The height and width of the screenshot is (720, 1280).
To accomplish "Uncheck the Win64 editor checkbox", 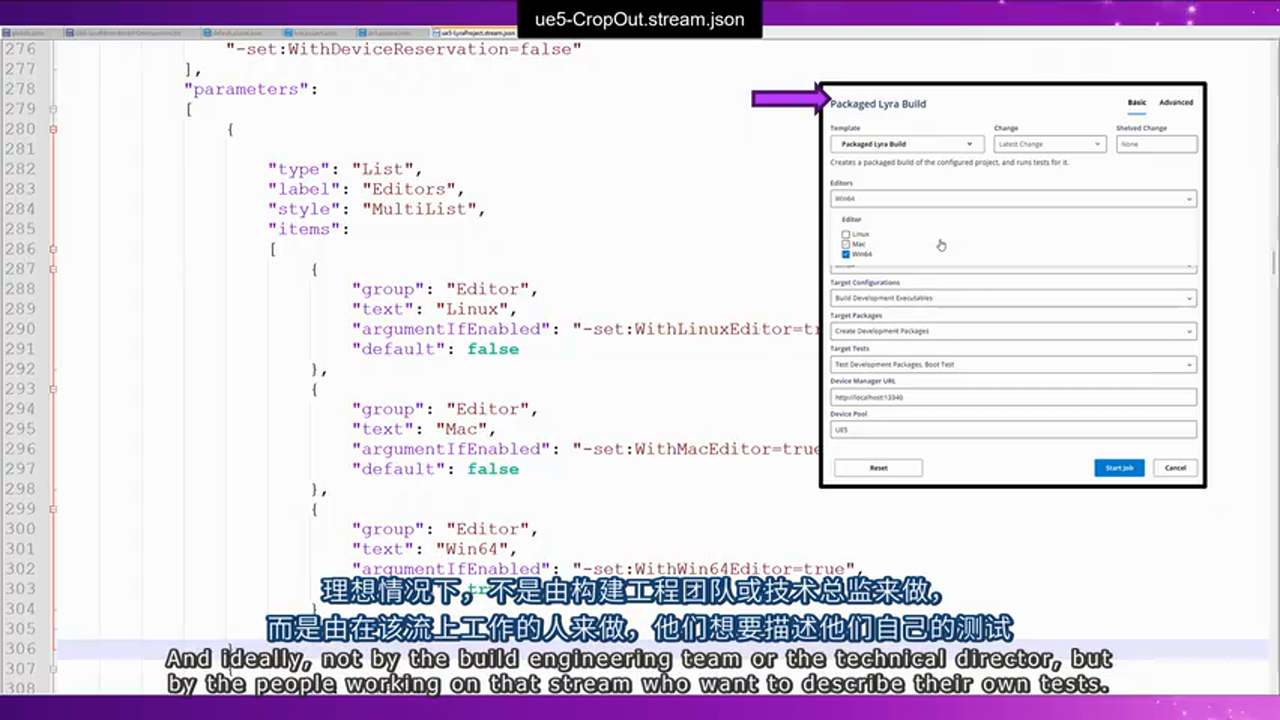I will click(846, 254).
